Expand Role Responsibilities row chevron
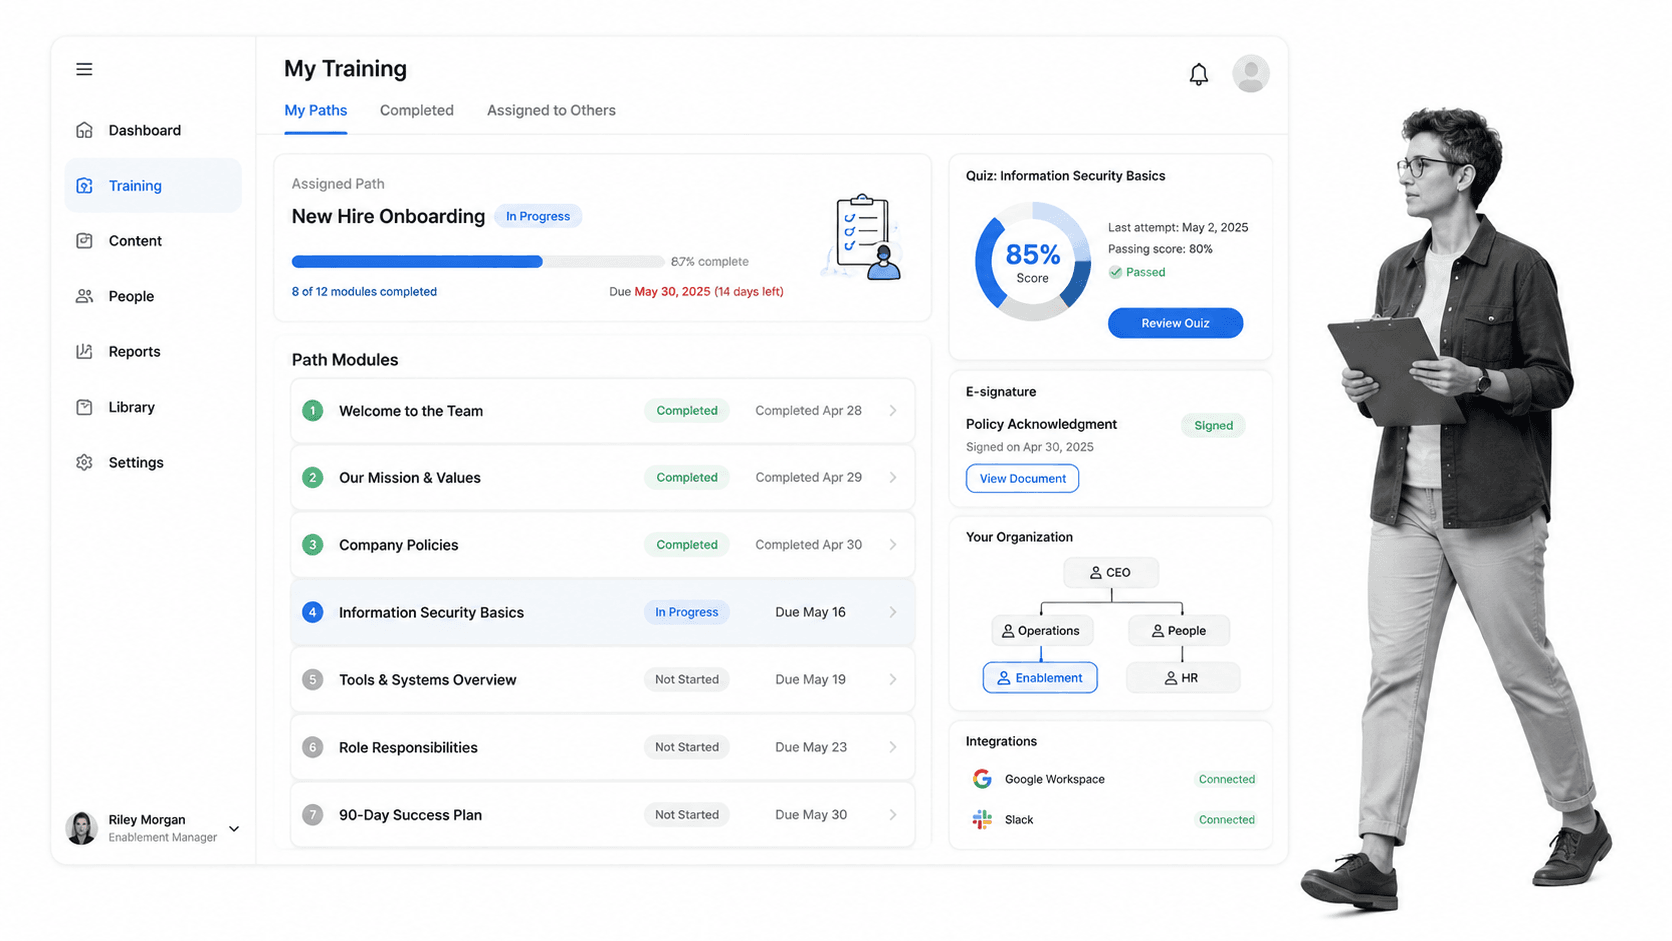Image resolution: width=1672 pixels, height=941 pixels. (x=893, y=747)
